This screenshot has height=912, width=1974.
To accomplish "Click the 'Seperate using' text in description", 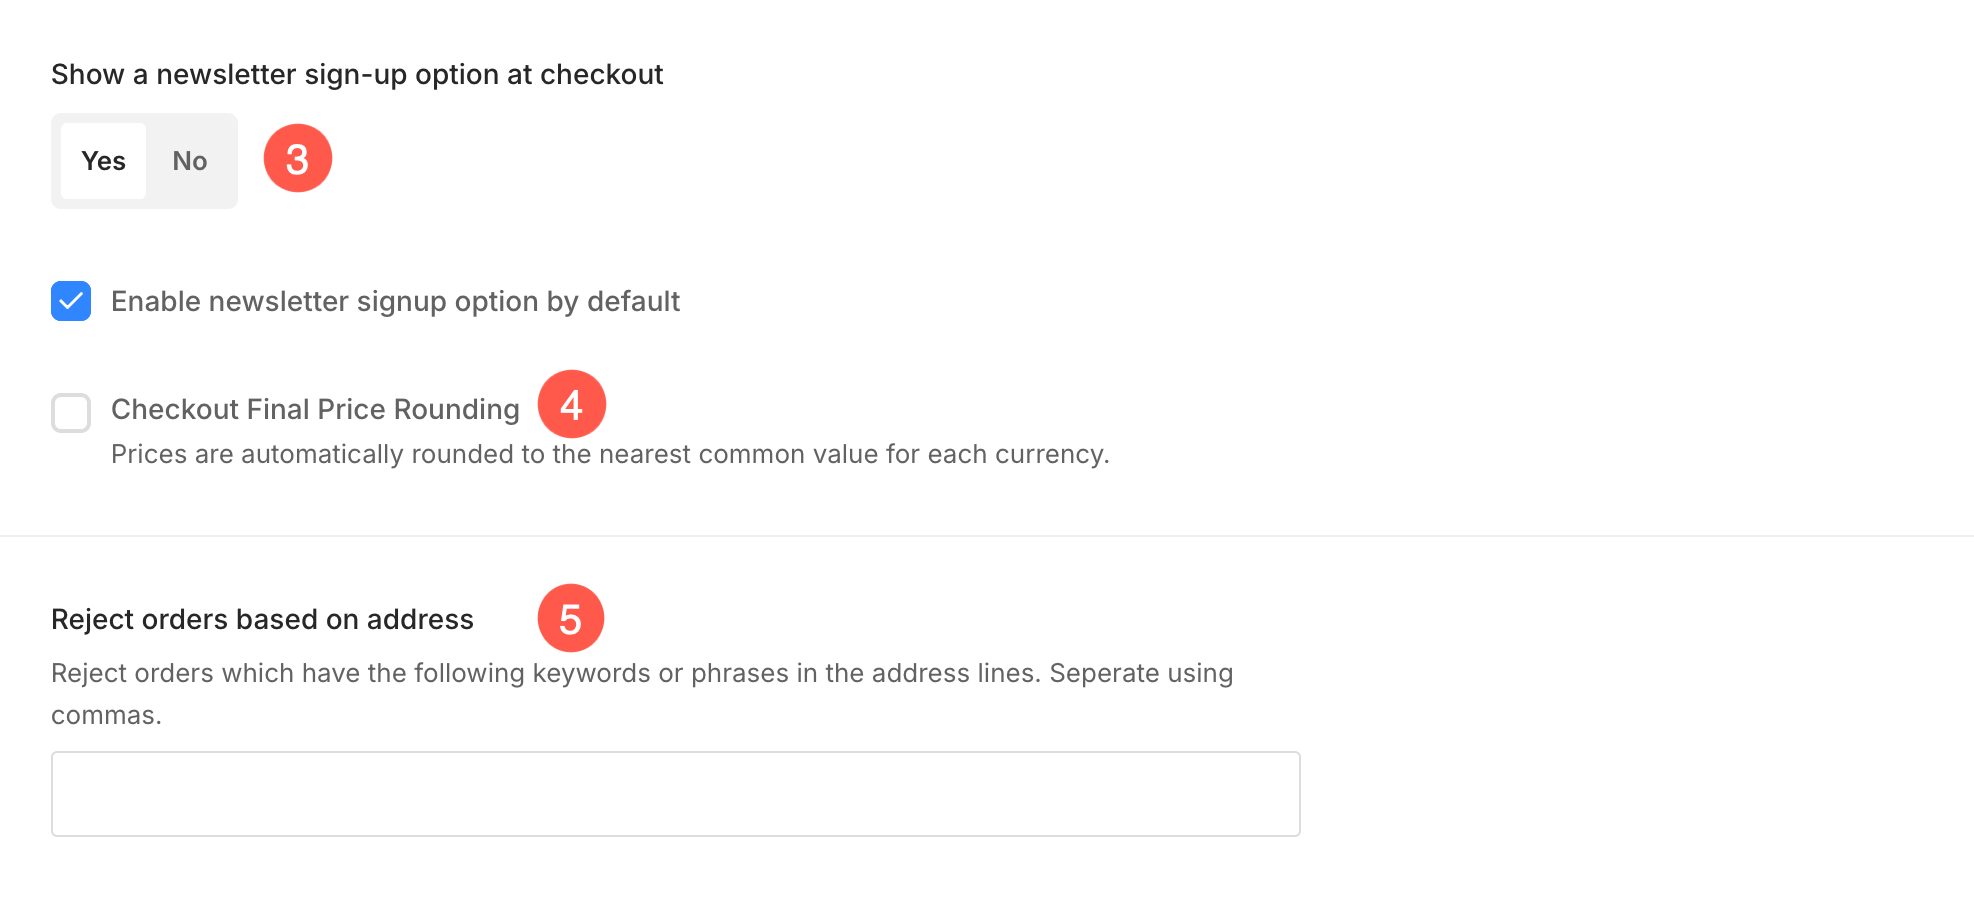I will pyautogui.click(x=1141, y=673).
